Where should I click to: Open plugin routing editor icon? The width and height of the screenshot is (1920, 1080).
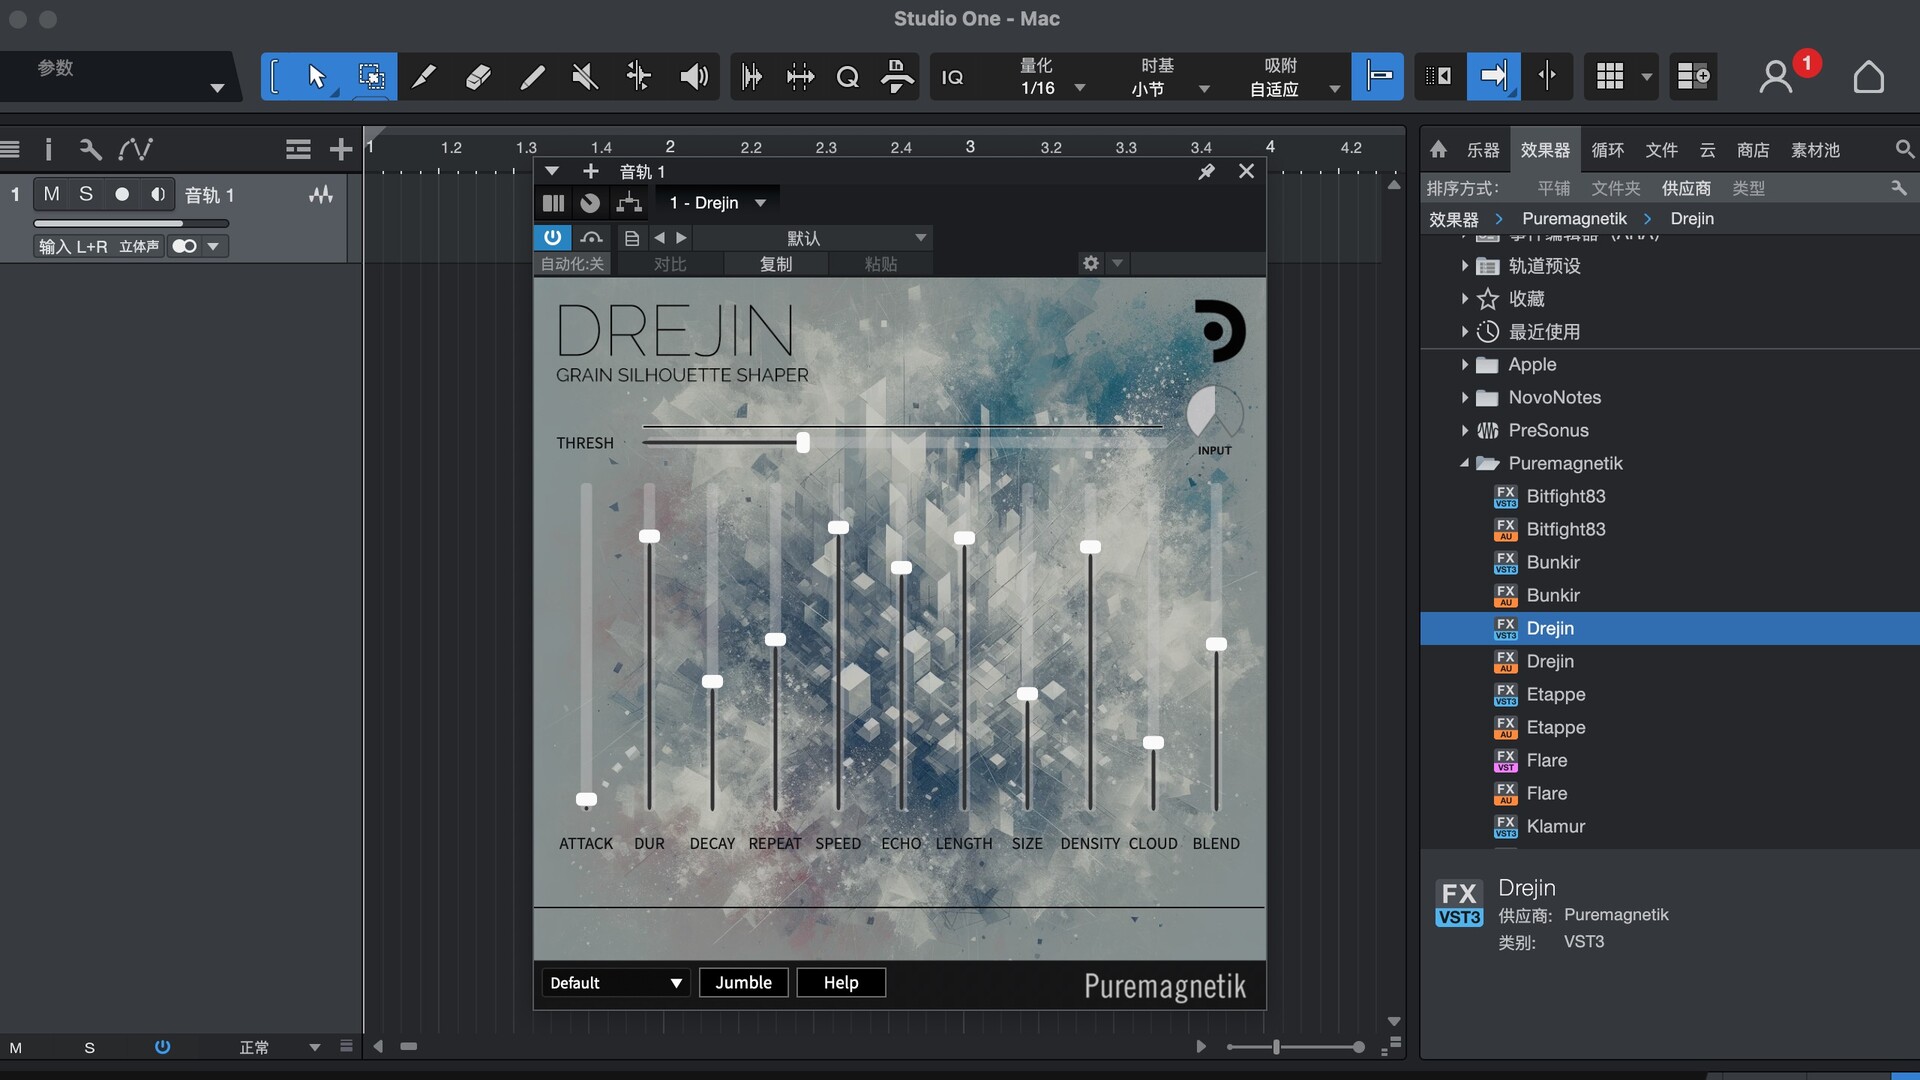629,203
